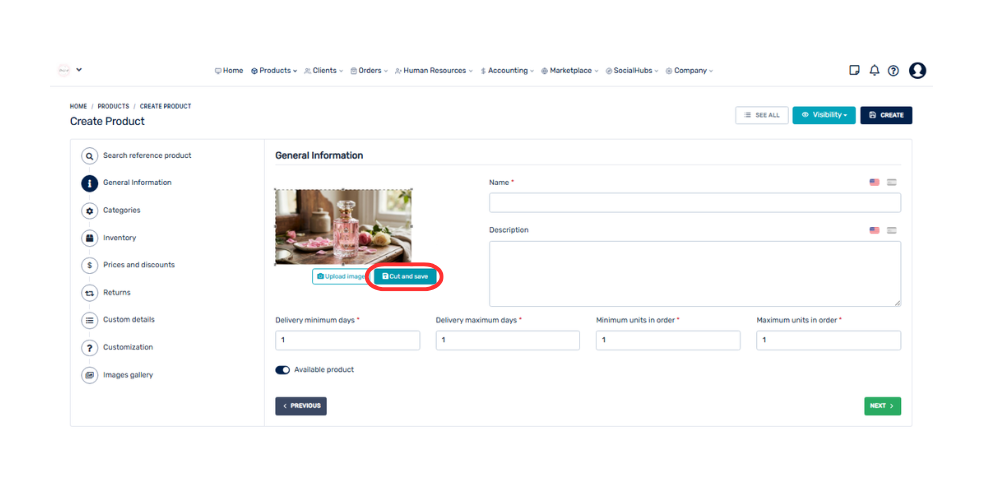The width and height of the screenshot is (1000, 500).
Task: Select the Inventory sidebar icon
Action: coord(89,238)
